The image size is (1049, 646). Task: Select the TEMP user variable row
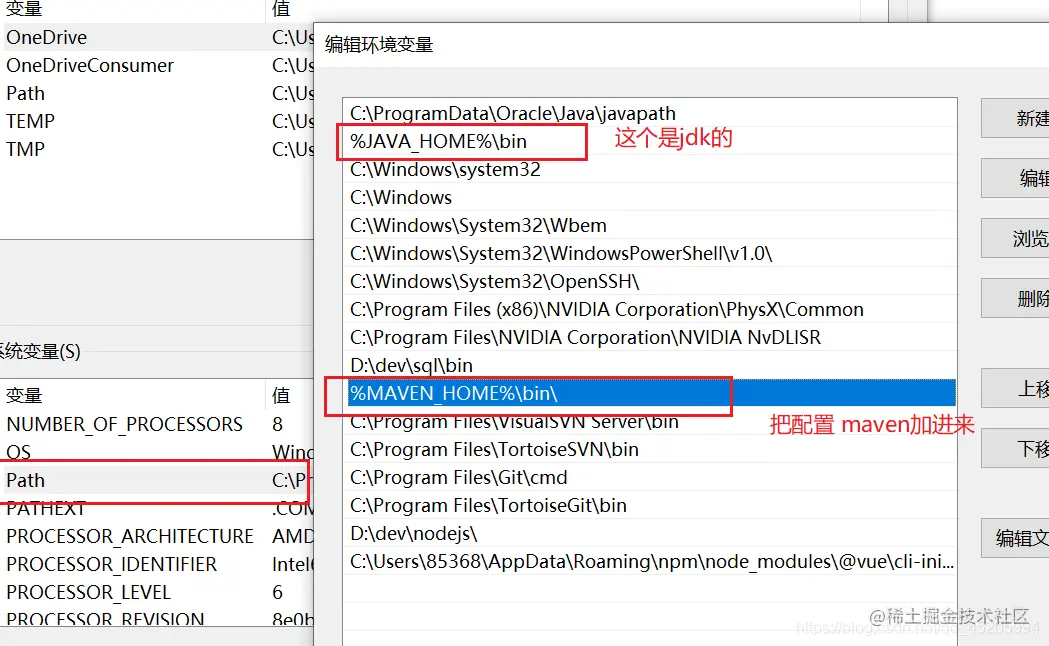pyautogui.click(x=157, y=122)
